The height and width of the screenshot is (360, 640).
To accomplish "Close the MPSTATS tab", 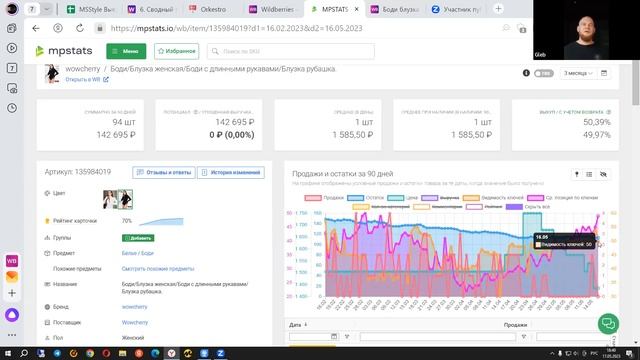I will point(356,9).
